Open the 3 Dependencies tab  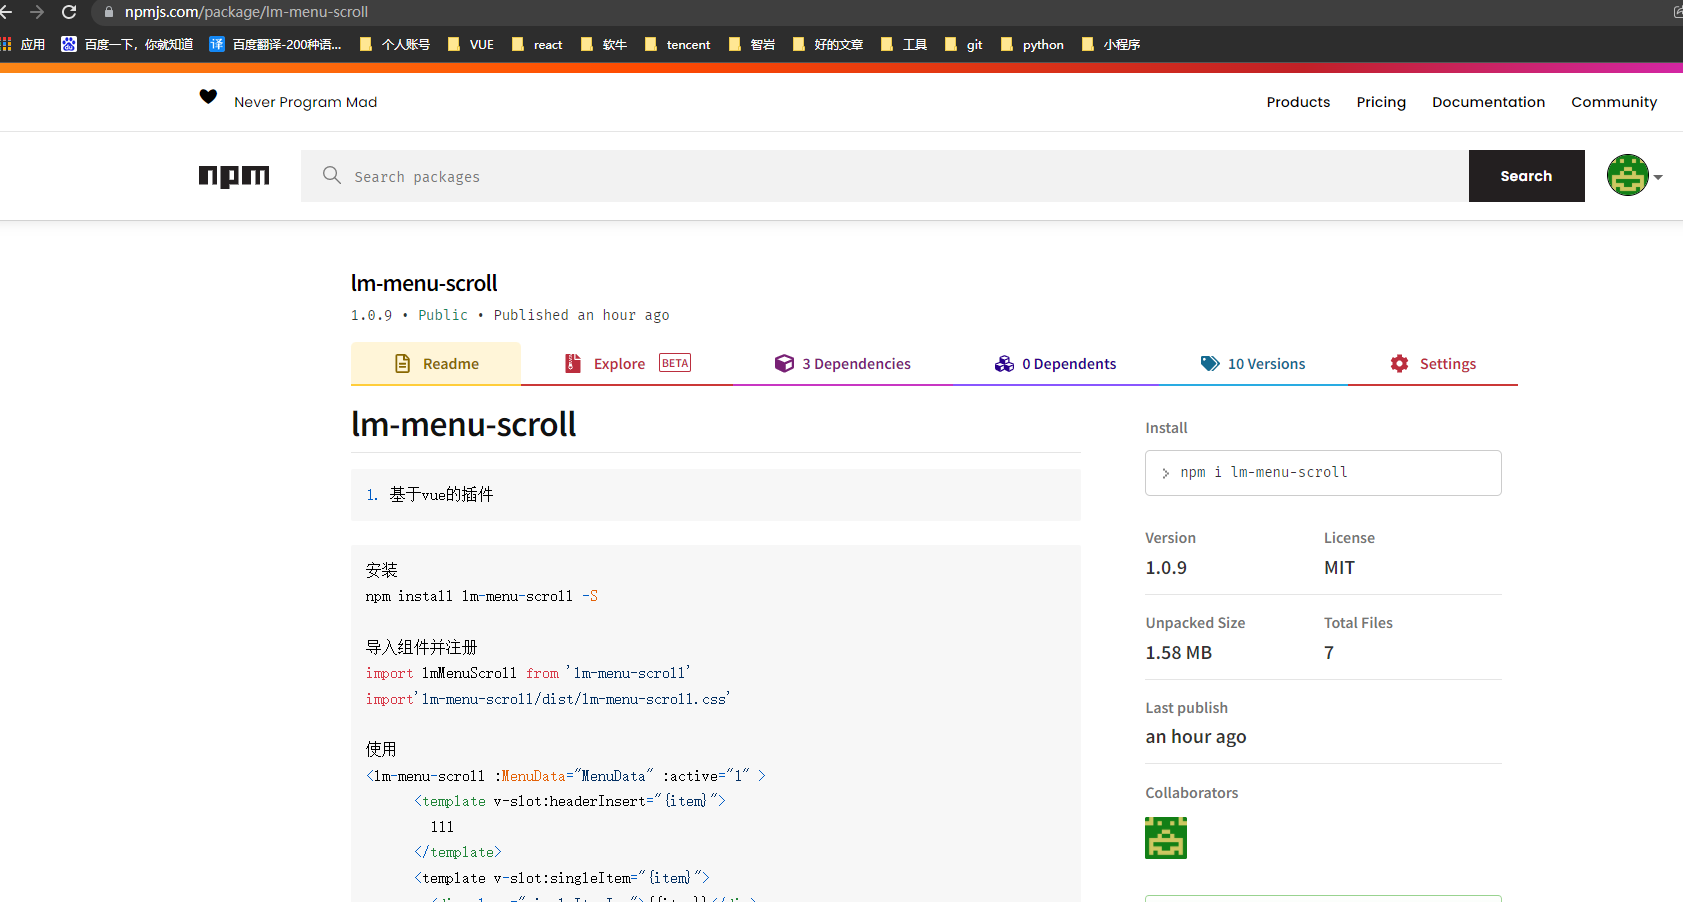click(842, 364)
